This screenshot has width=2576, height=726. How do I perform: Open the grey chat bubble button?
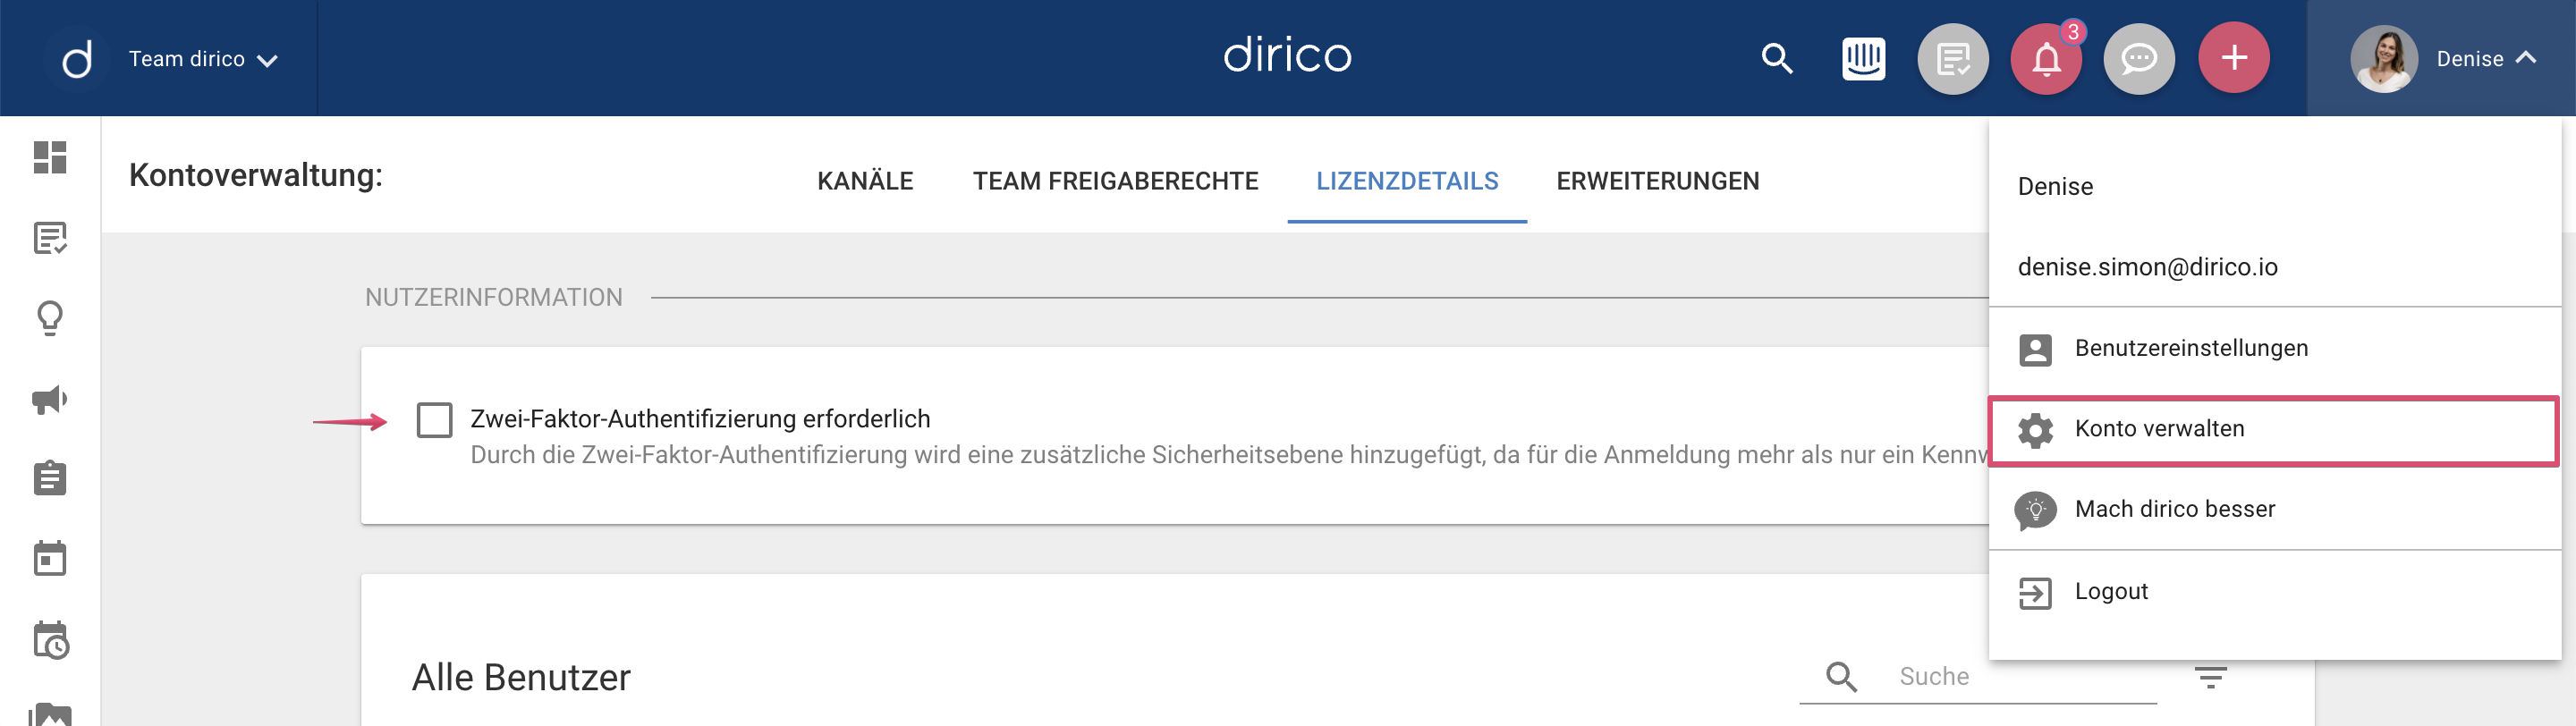pyautogui.click(x=2139, y=59)
